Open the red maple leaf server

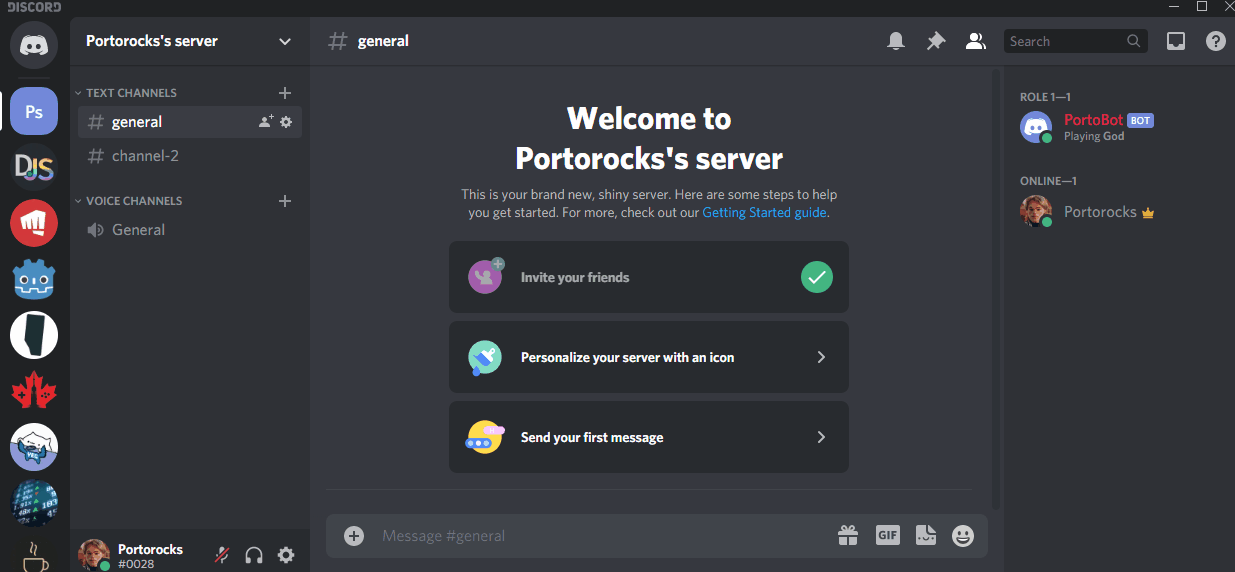pyautogui.click(x=34, y=391)
